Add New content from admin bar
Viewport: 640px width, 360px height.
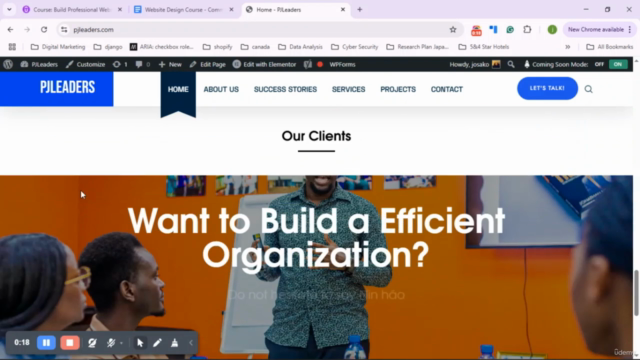coord(170,64)
